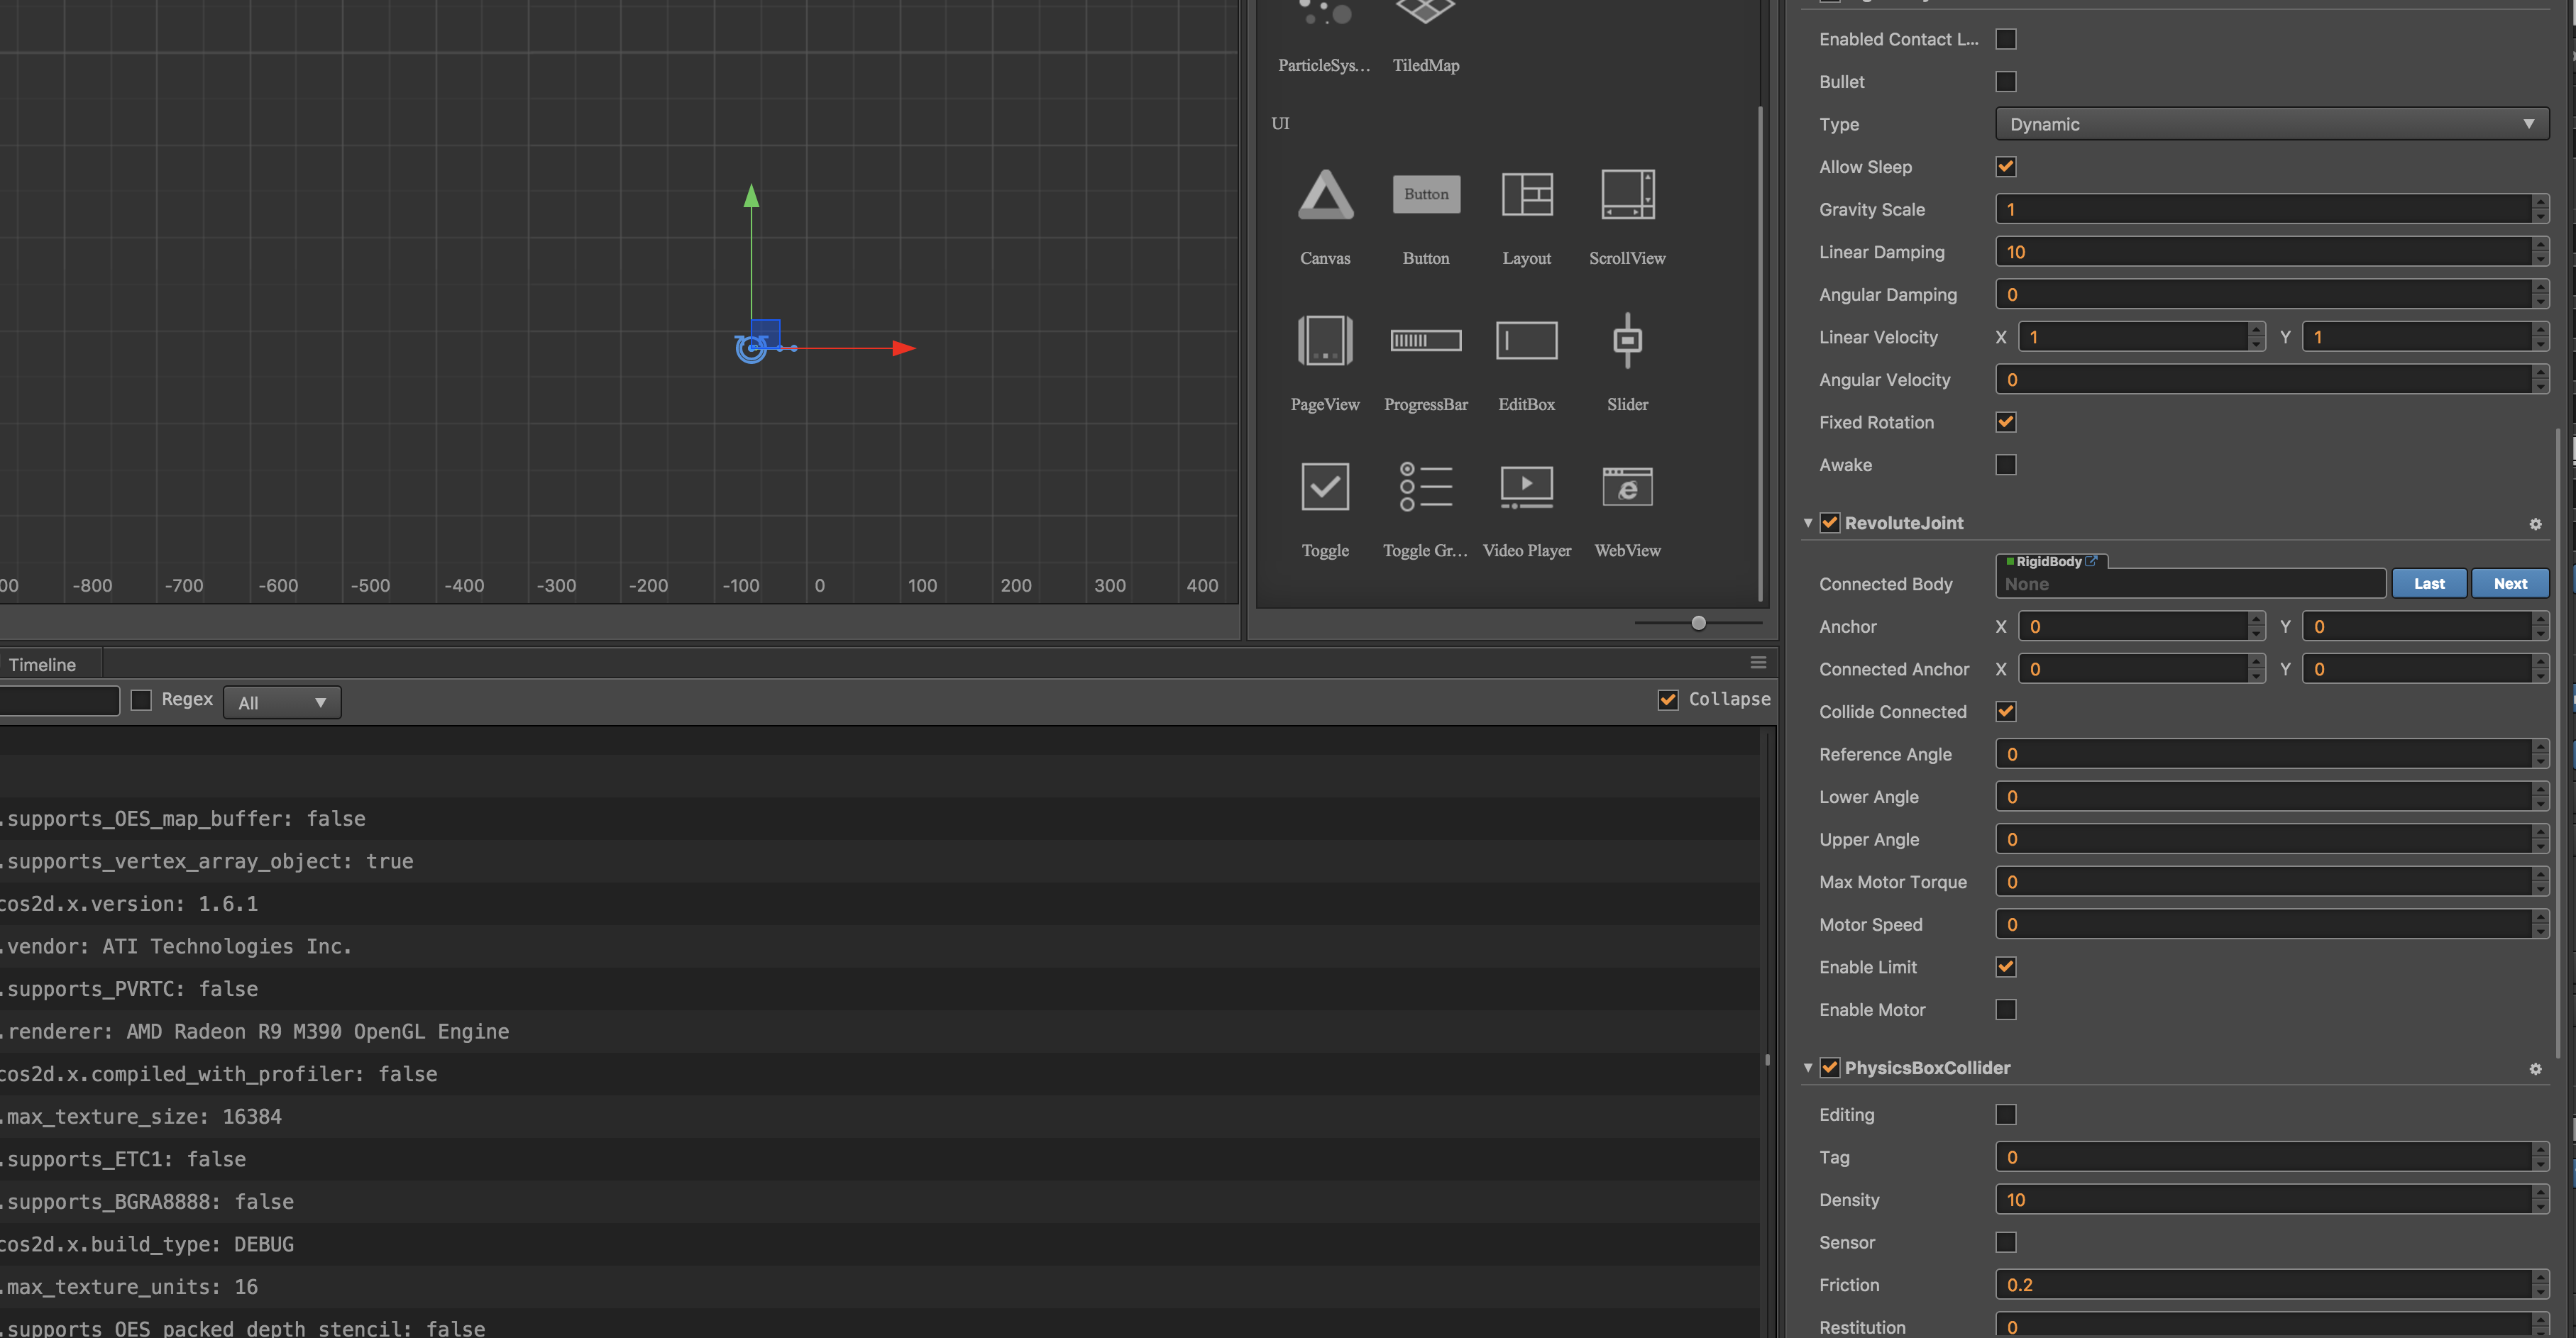Open the rigid body Type dropdown
Viewport: 2576px width, 1338px height.
(x=2271, y=124)
